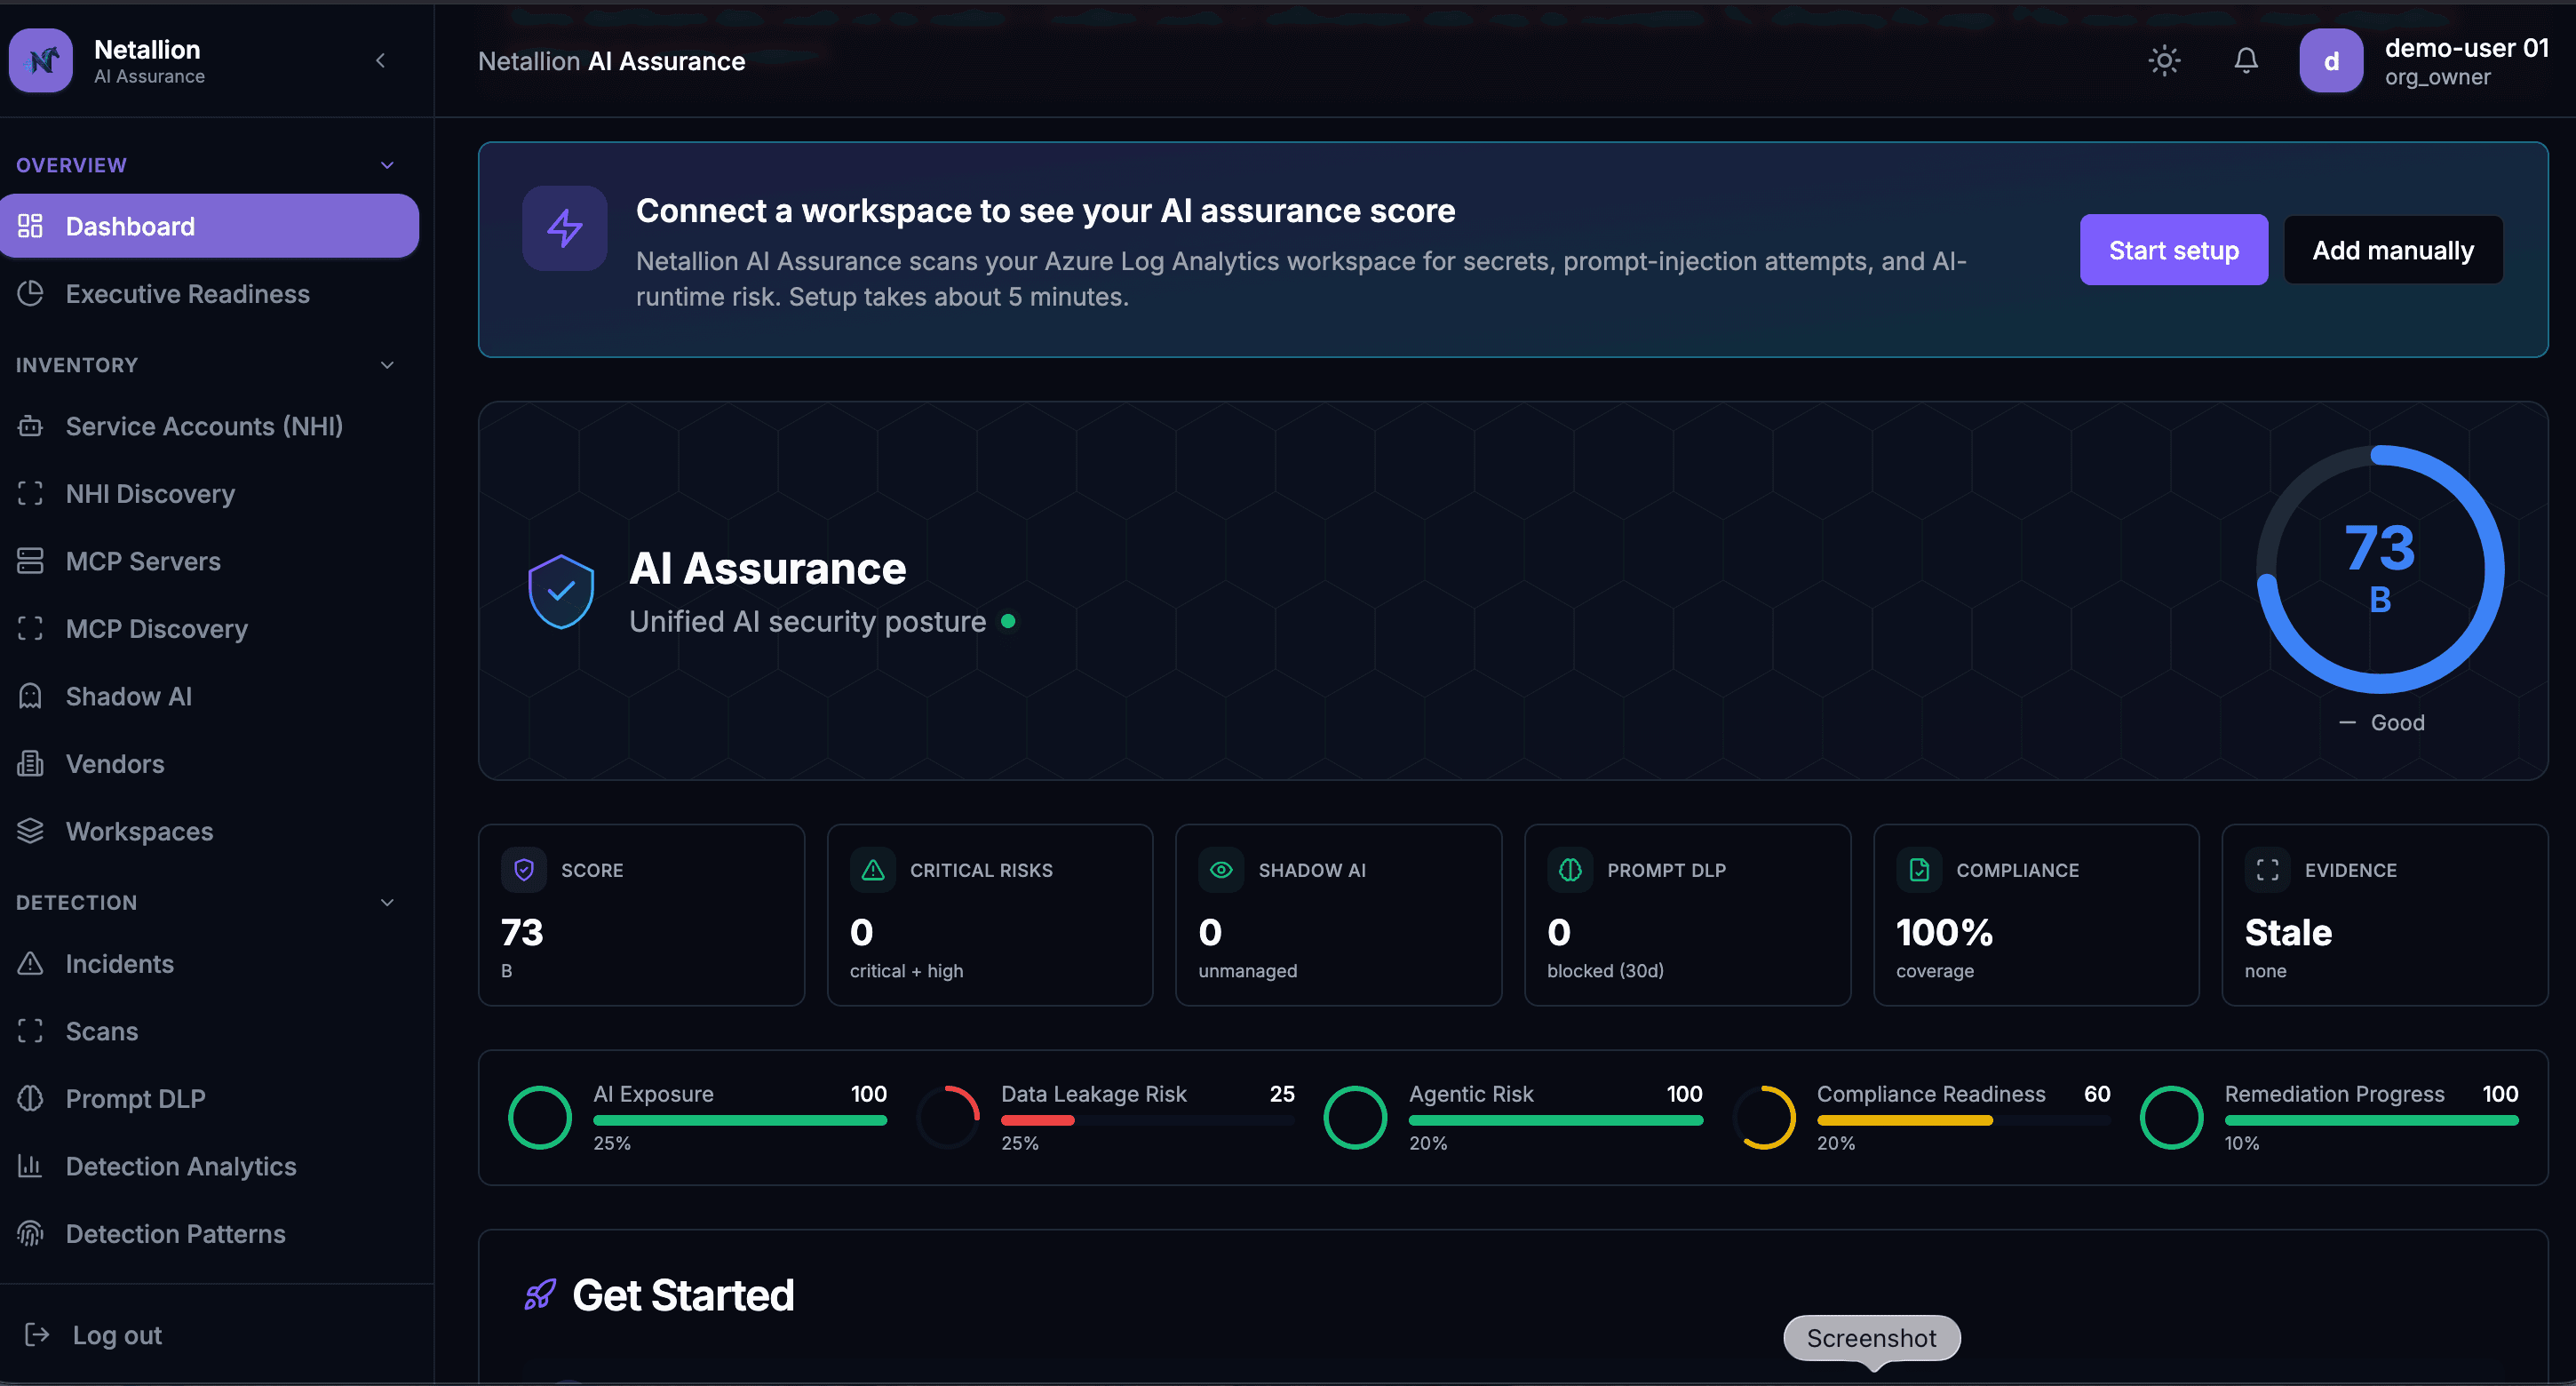Collapse the Detection section
This screenshot has width=2576, height=1386.
point(387,902)
